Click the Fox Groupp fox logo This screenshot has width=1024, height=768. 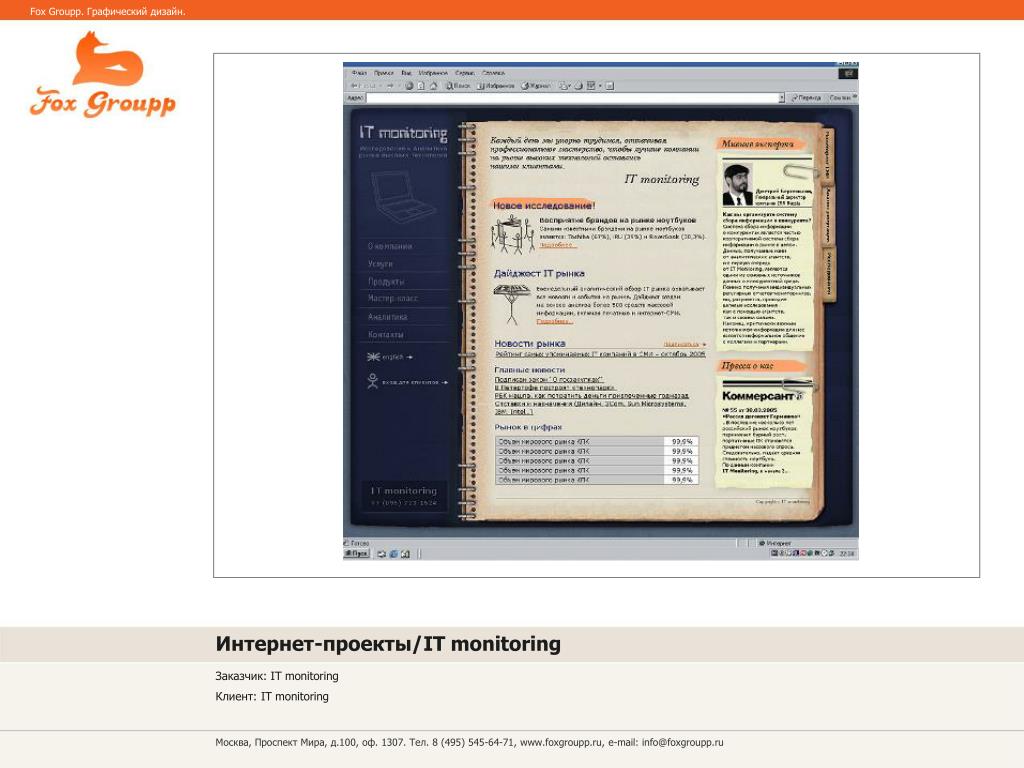point(103,74)
